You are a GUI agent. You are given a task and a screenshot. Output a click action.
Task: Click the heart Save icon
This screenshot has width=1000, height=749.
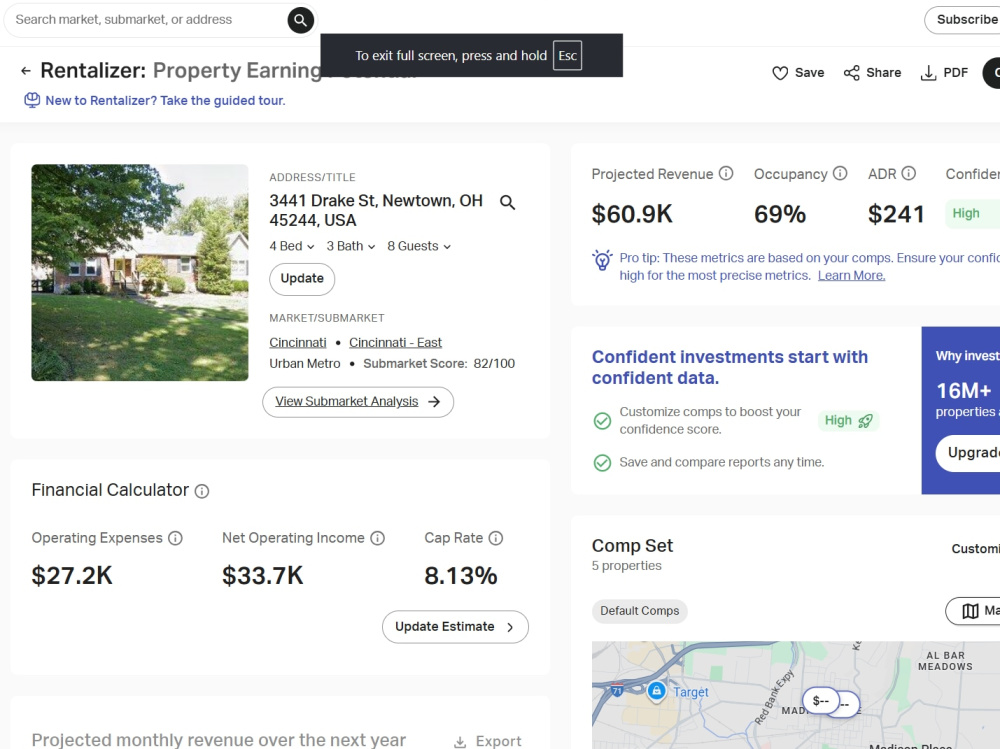coord(779,73)
